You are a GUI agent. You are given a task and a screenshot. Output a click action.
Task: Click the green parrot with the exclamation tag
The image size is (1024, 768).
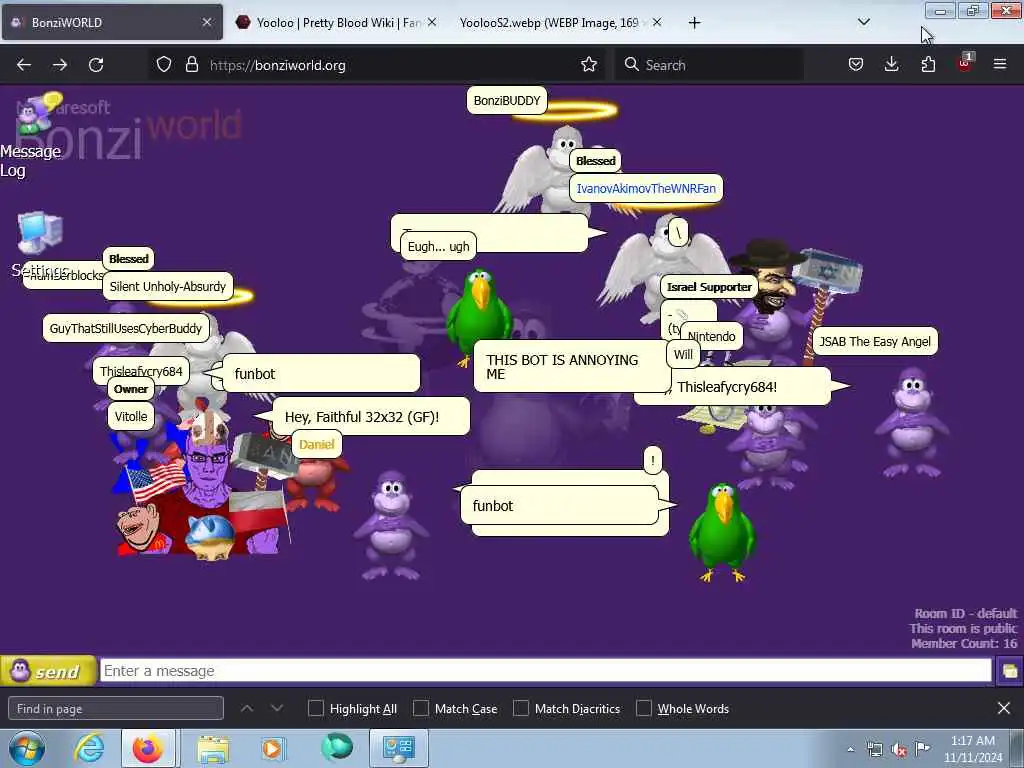click(x=722, y=532)
